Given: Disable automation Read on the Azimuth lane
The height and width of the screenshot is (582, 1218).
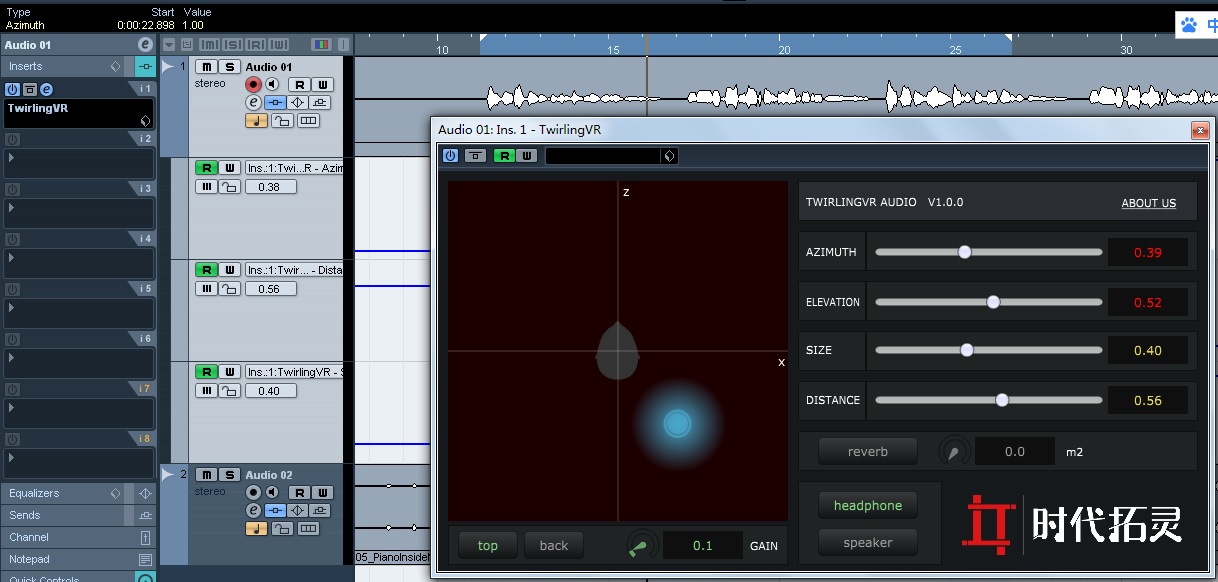Looking at the screenshot, I should point(205,169).
